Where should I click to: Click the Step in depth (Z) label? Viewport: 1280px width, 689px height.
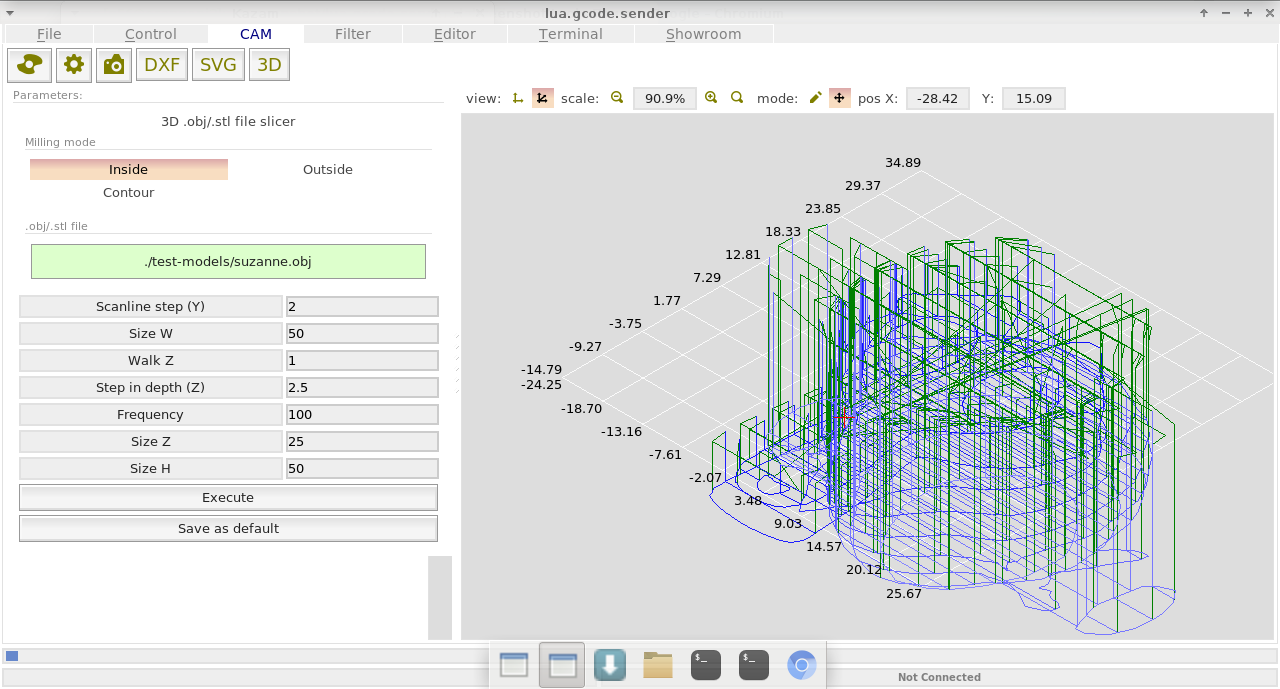pos(151,388)
